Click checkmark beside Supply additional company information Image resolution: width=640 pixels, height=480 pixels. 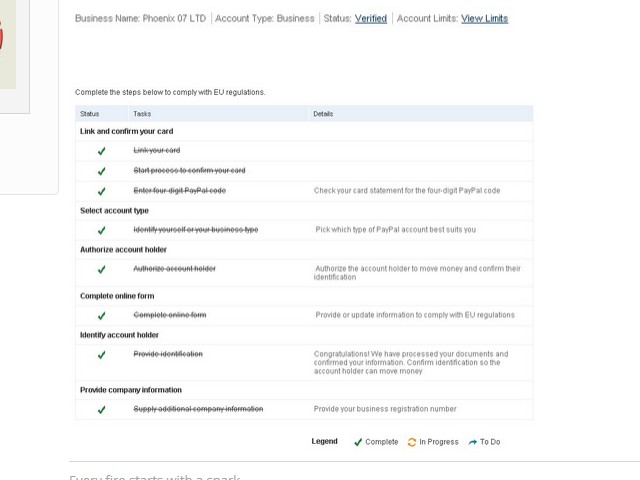pos(102,410)
